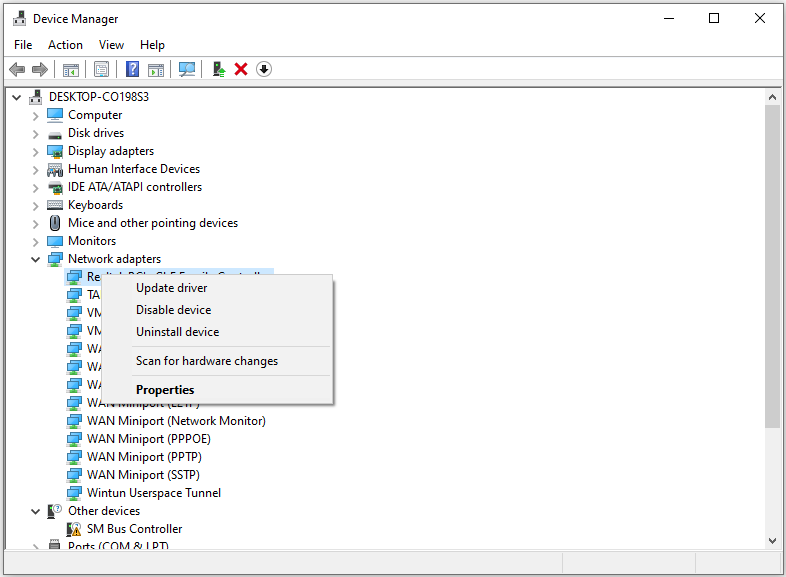Expand the Computer category
Screen dimensions: 786x577
[36, 116]
